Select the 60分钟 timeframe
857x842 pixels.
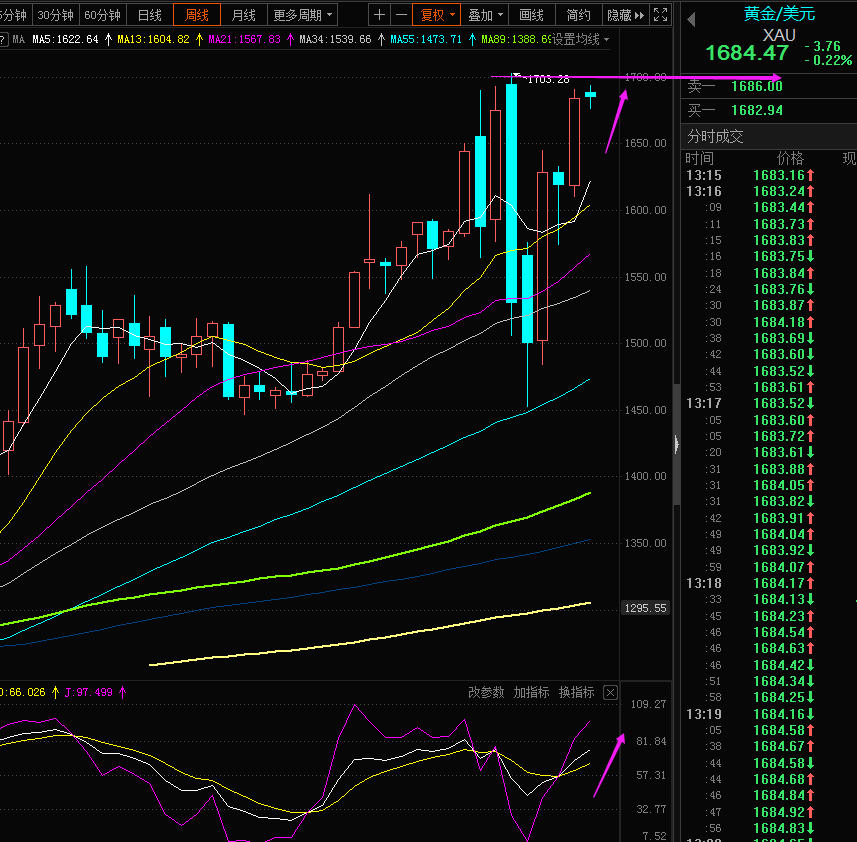pyautogui.click(x=102, y=15)
